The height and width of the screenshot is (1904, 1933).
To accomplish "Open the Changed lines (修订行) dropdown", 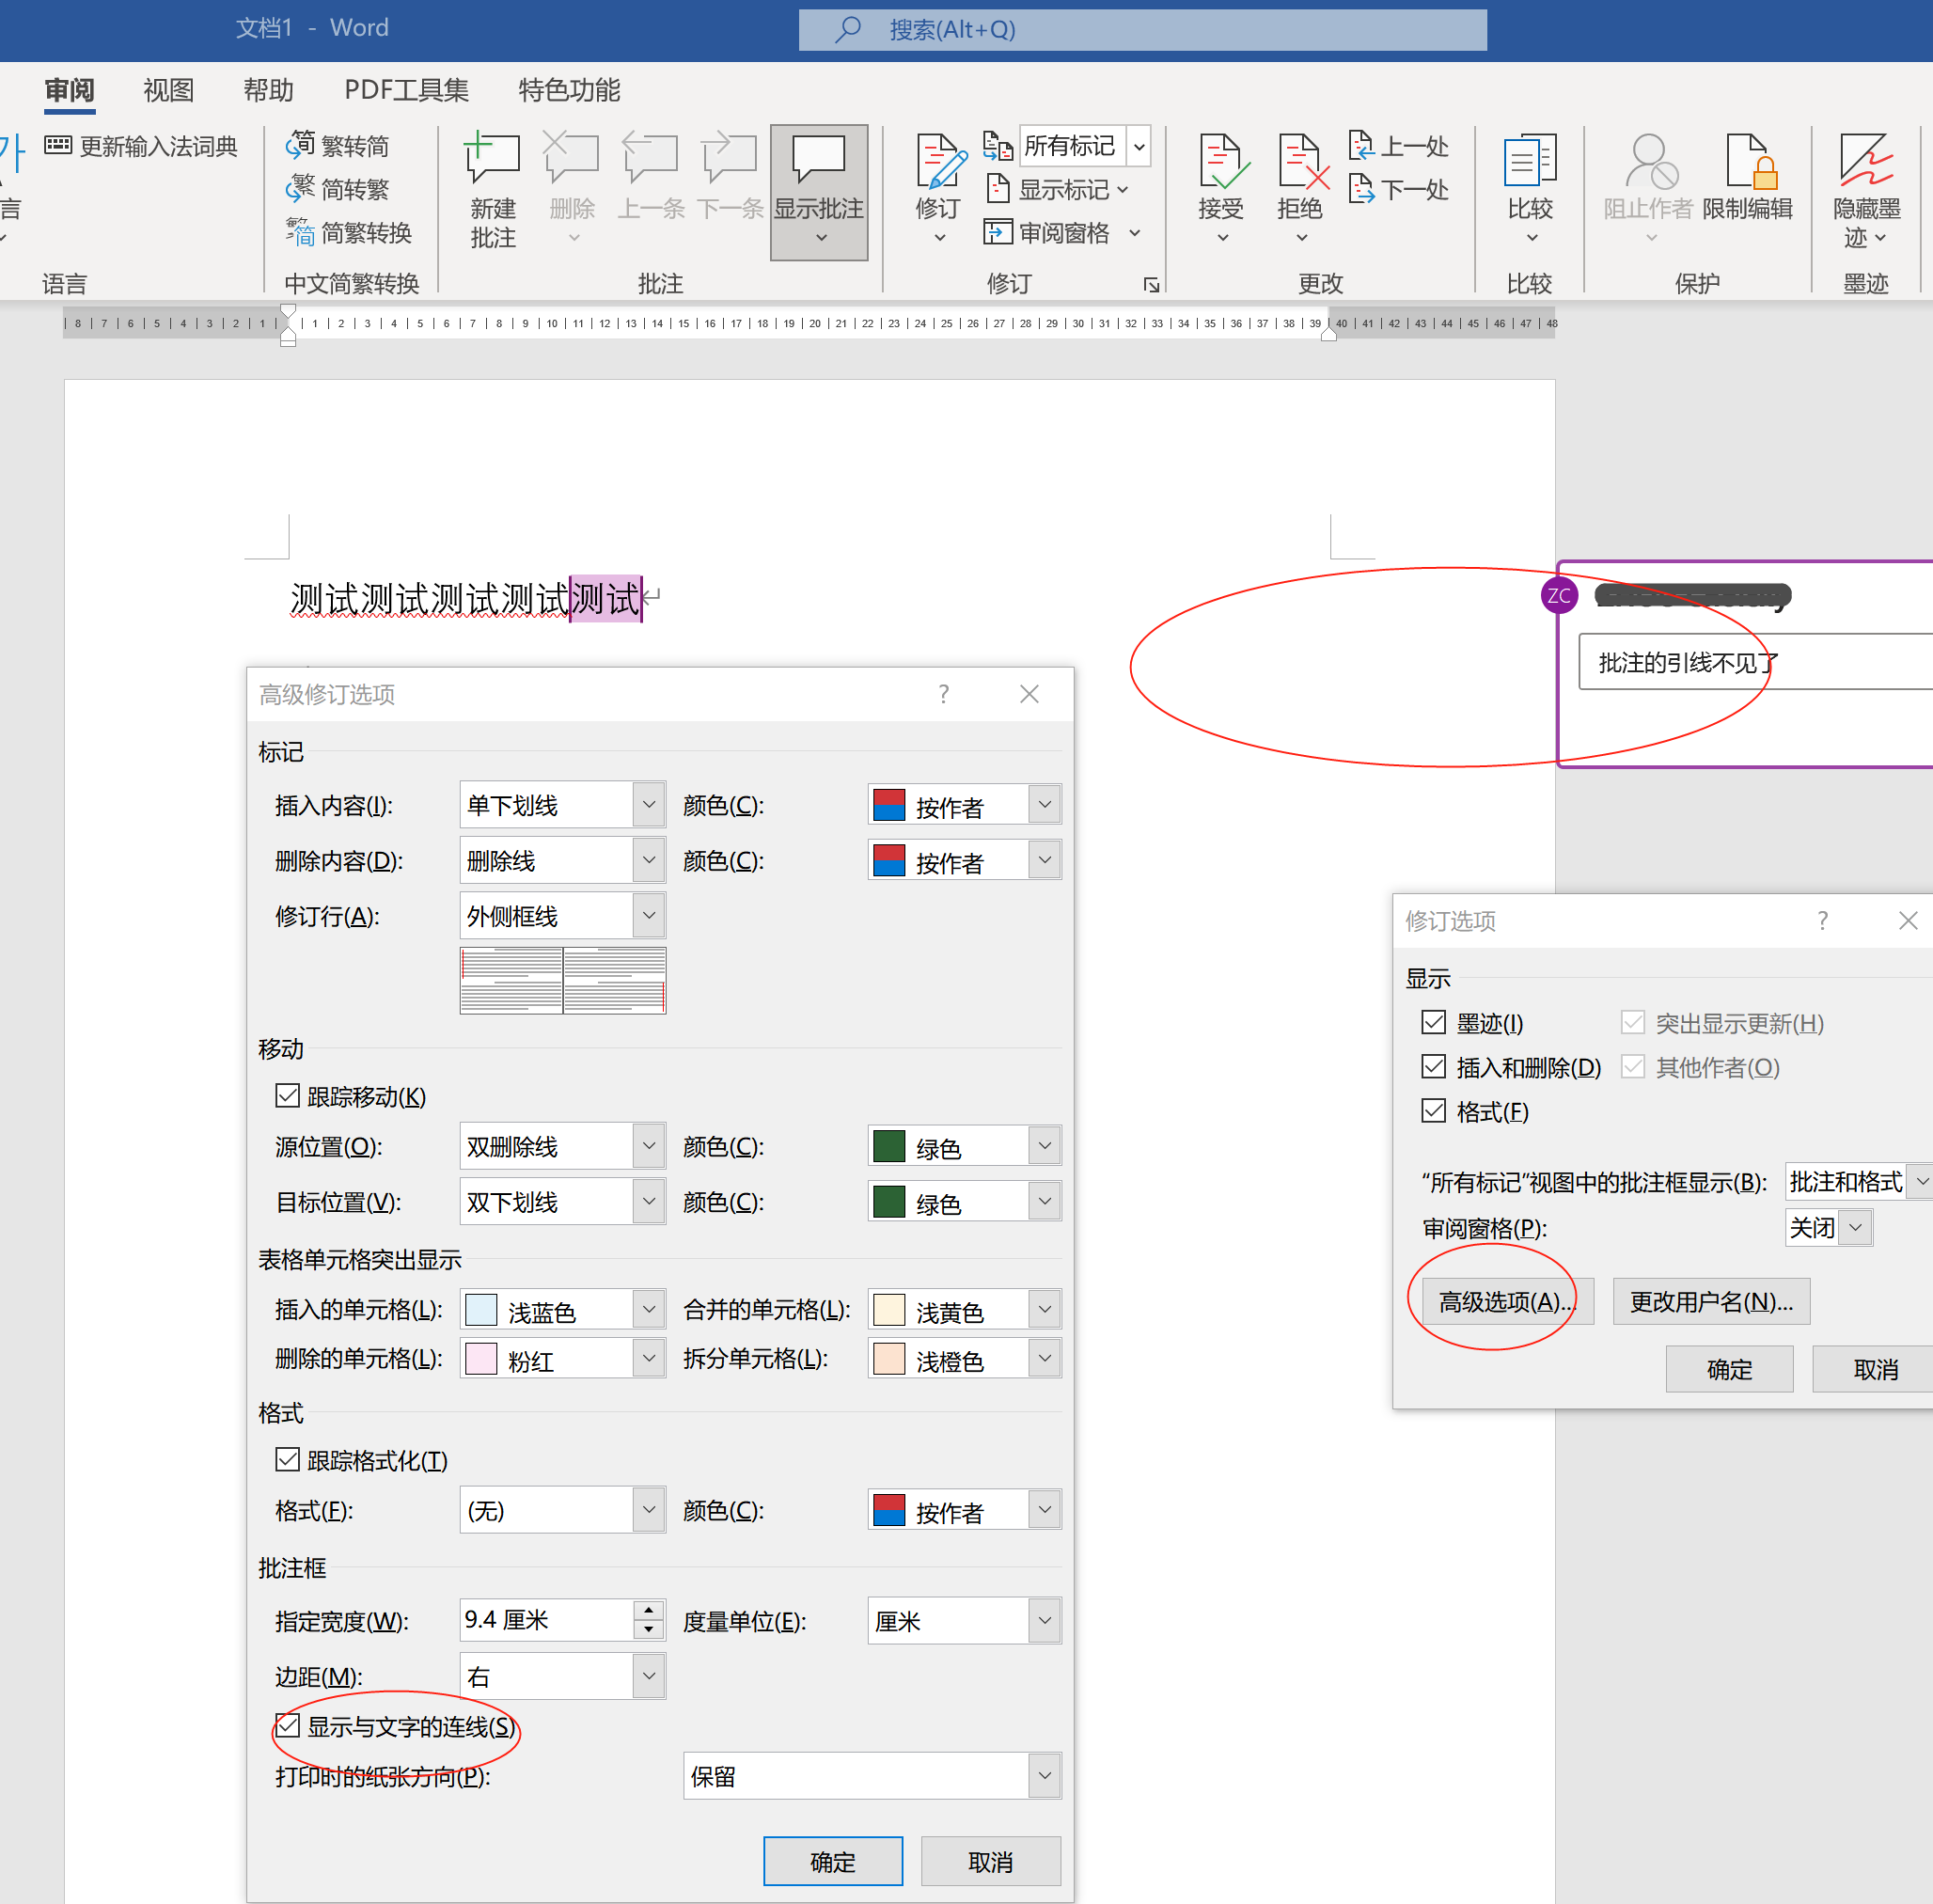I will point(562,915).
